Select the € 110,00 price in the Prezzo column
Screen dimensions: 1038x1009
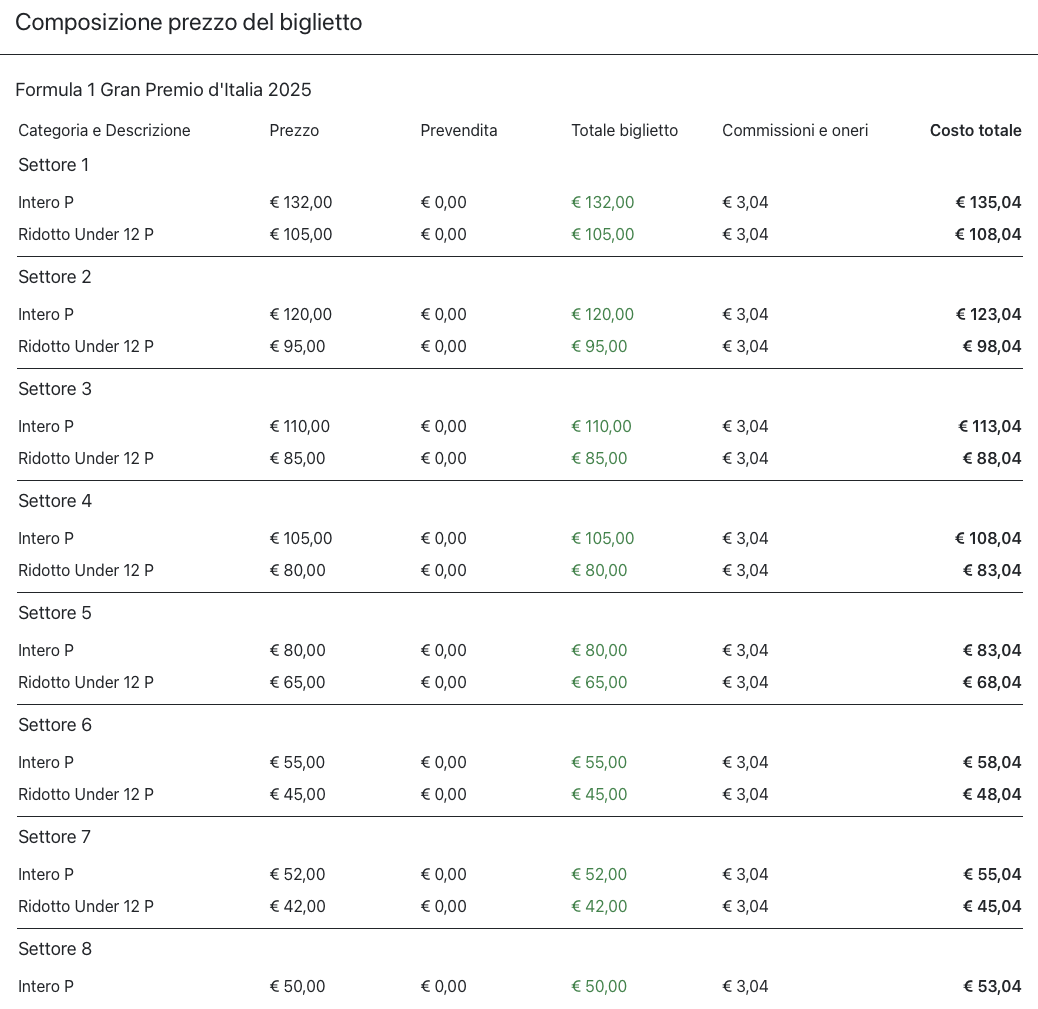coord(300,426)
